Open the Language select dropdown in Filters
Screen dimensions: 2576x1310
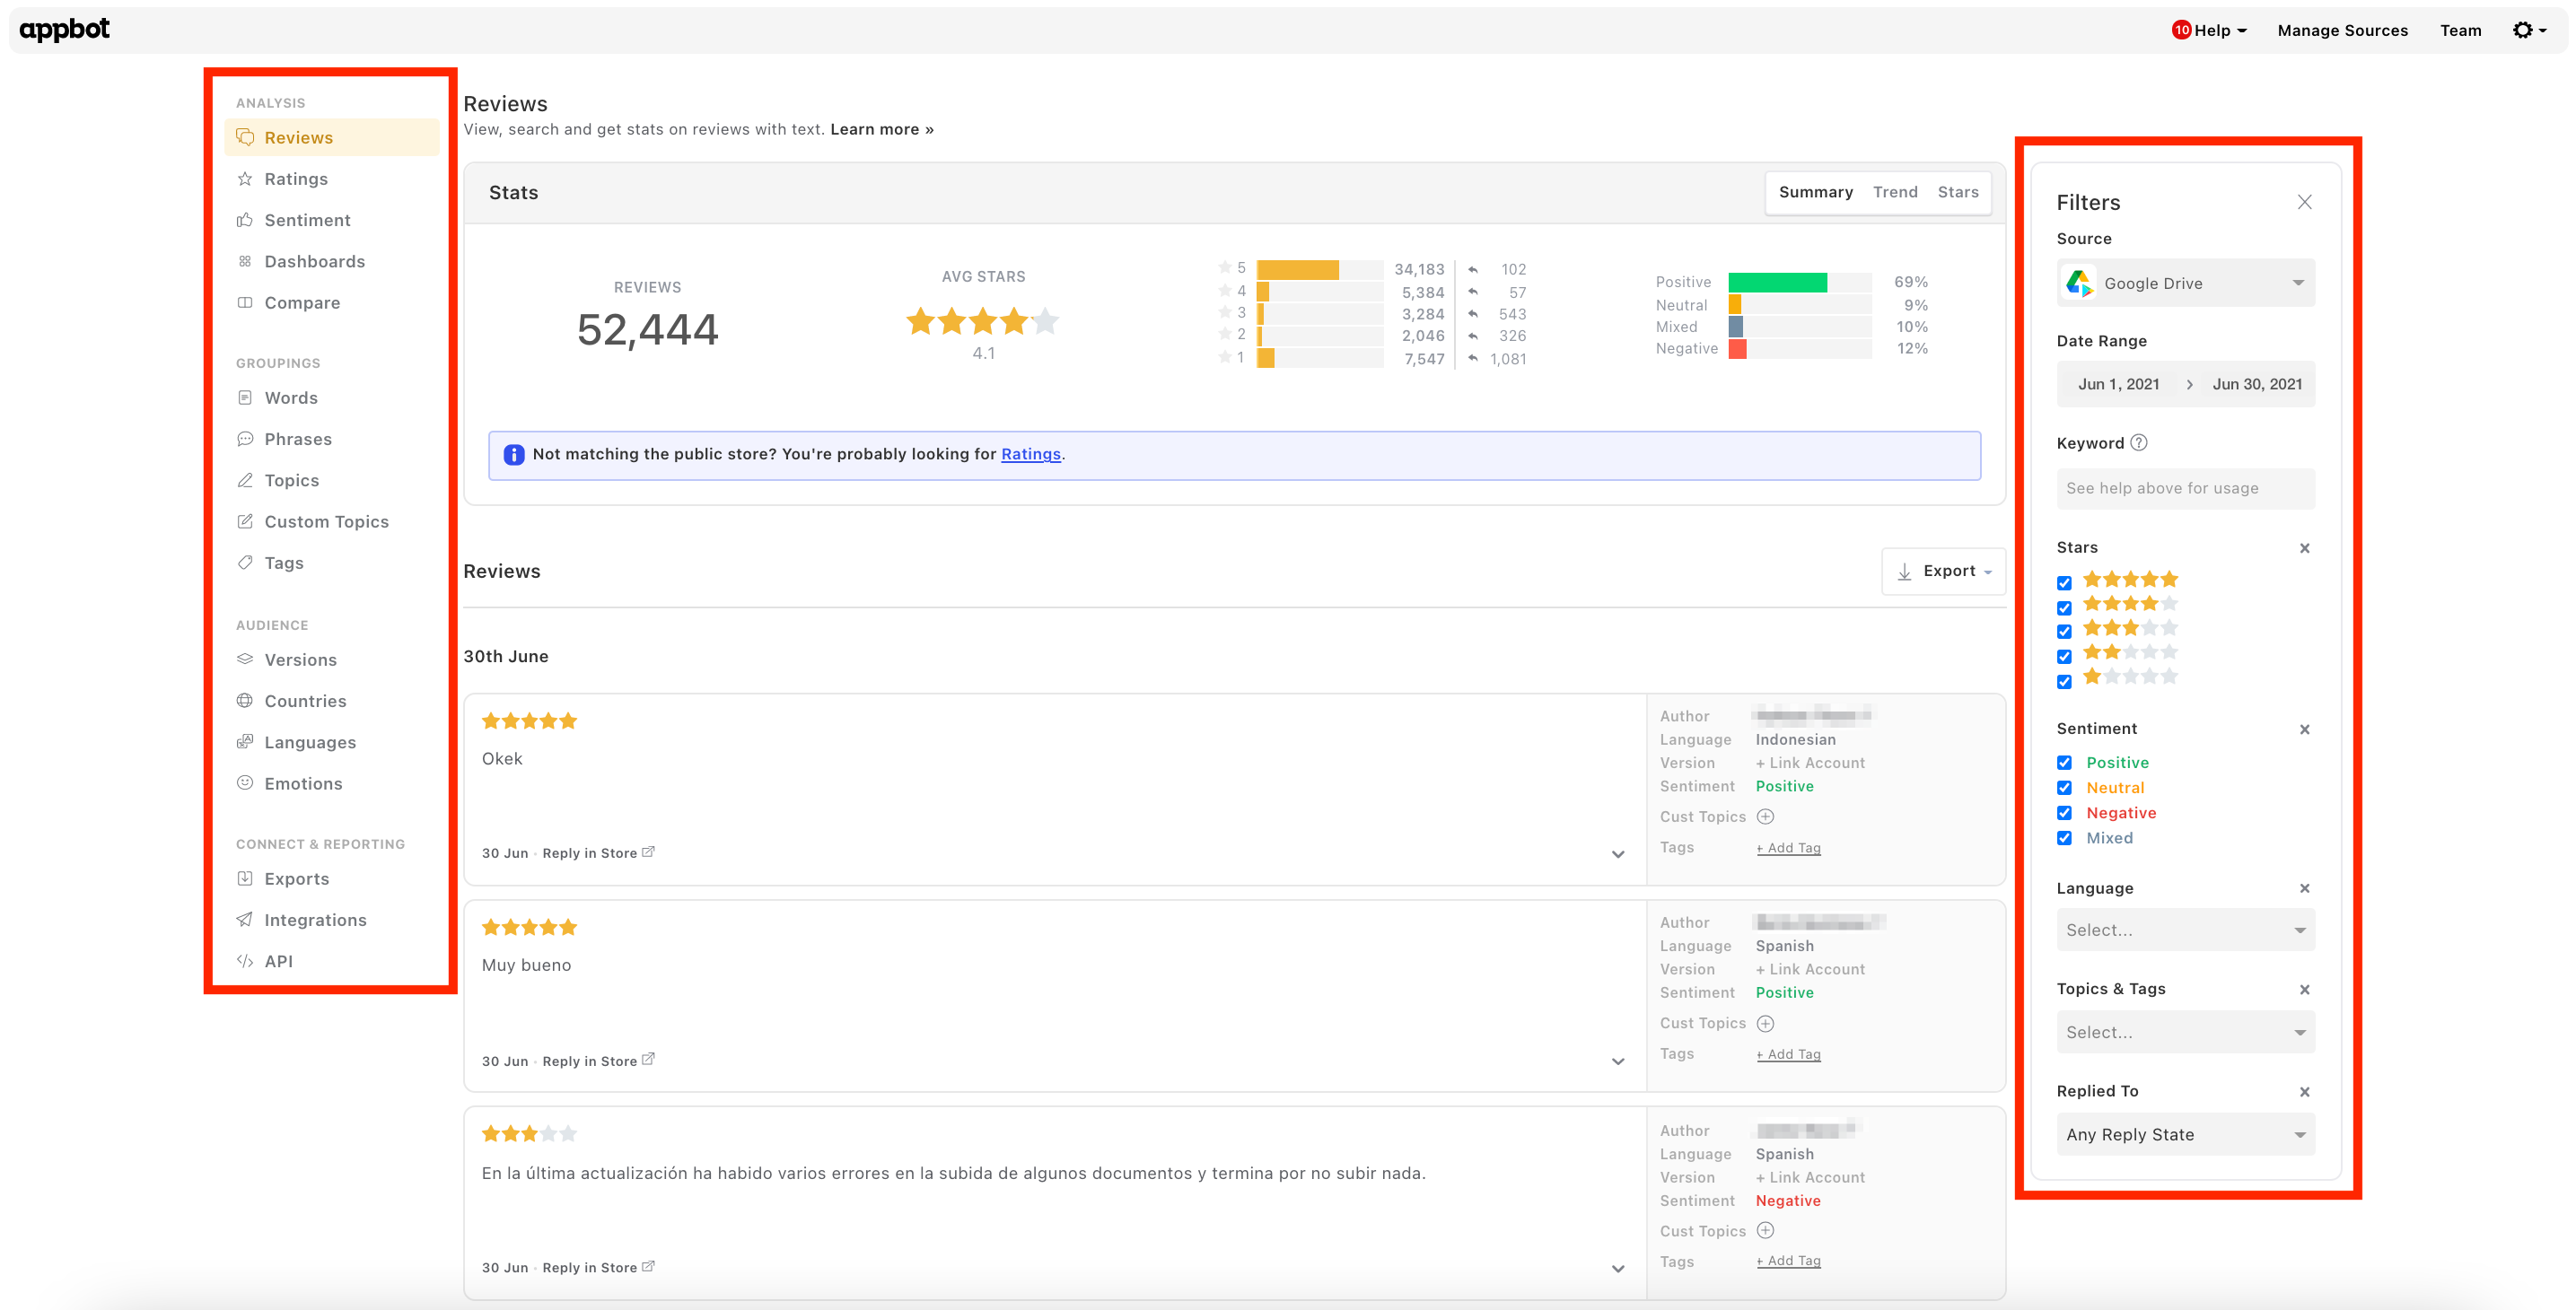coord(2185,929)
